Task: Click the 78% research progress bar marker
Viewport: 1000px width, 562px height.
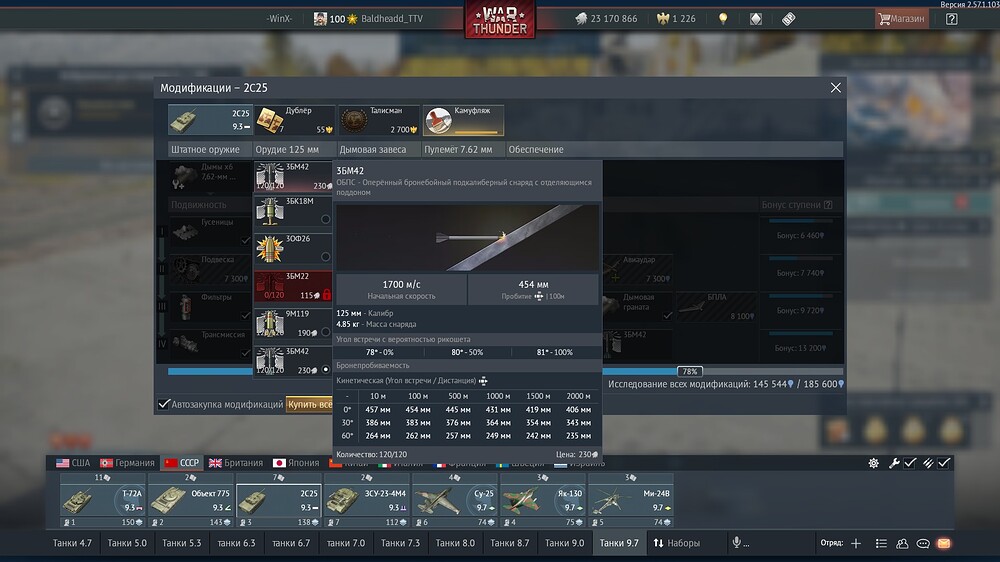Action: pyautogui.click(x=689, y=371)
